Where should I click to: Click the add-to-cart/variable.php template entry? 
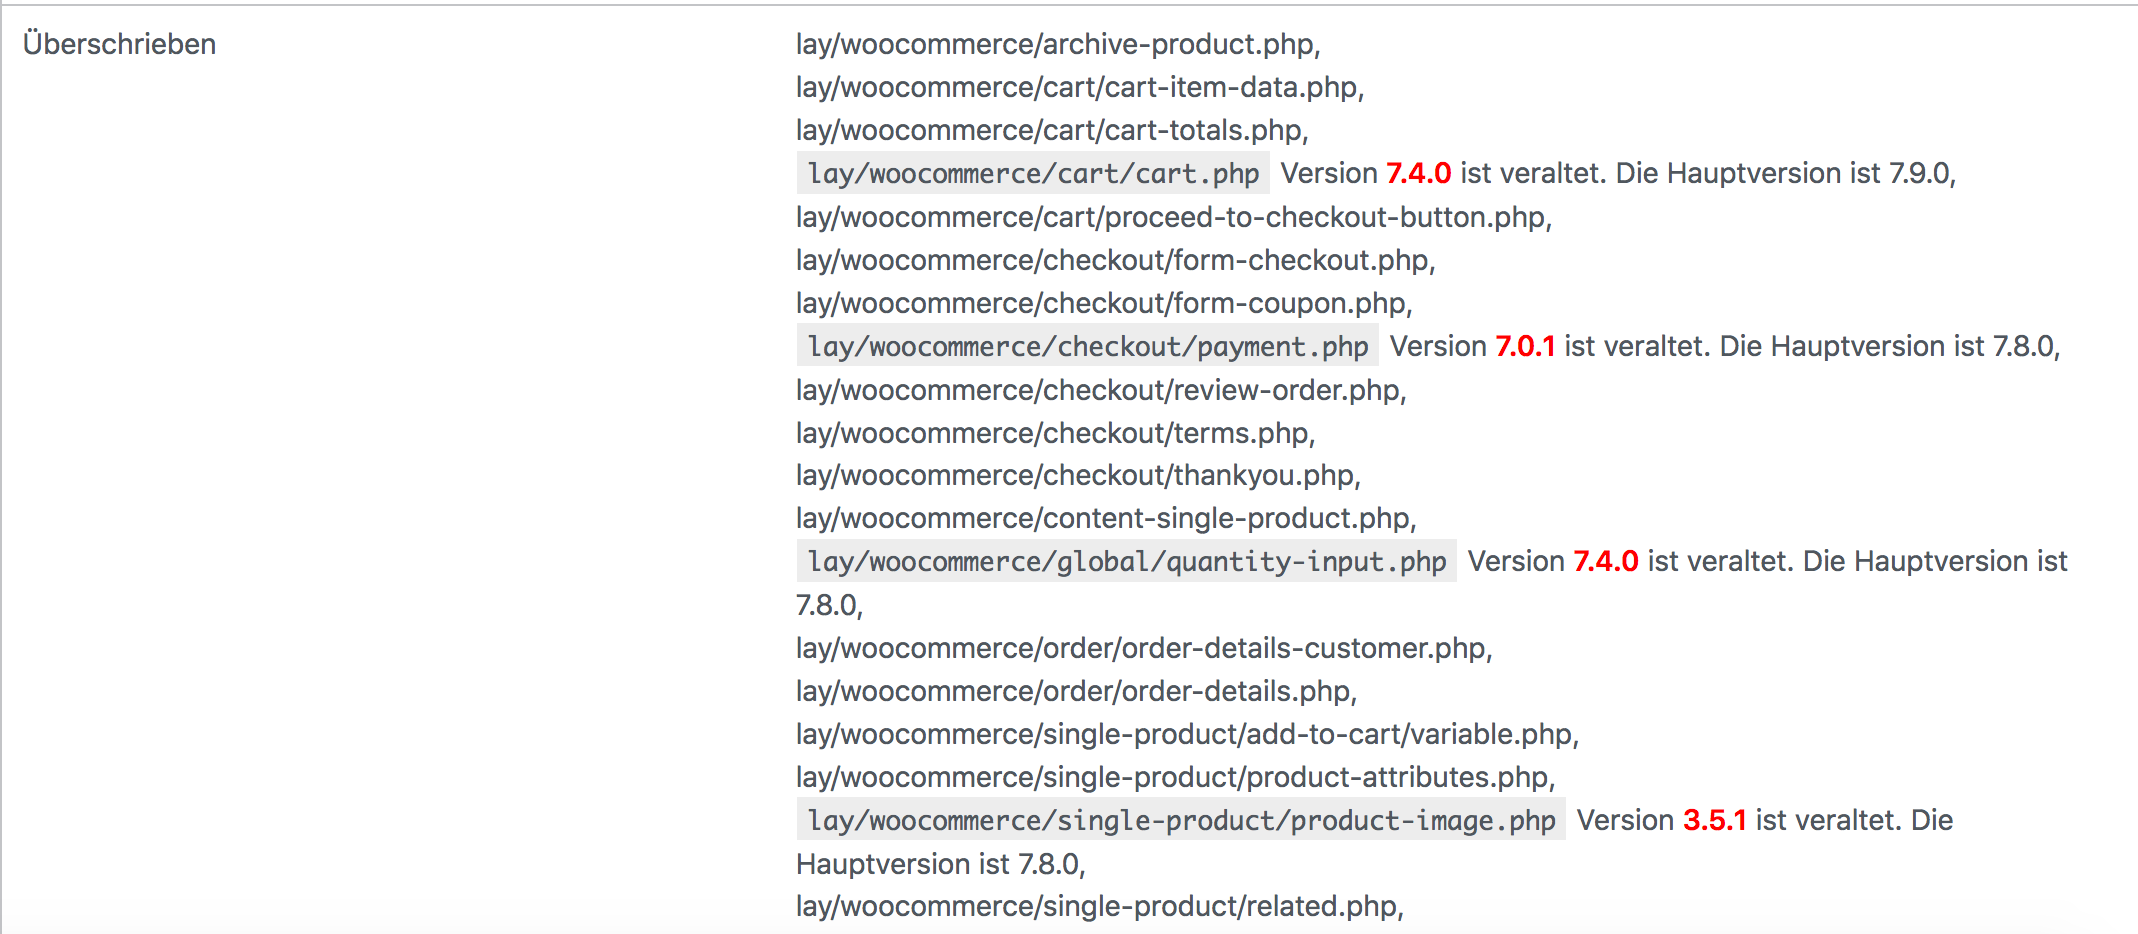[x=1186, y=734]
